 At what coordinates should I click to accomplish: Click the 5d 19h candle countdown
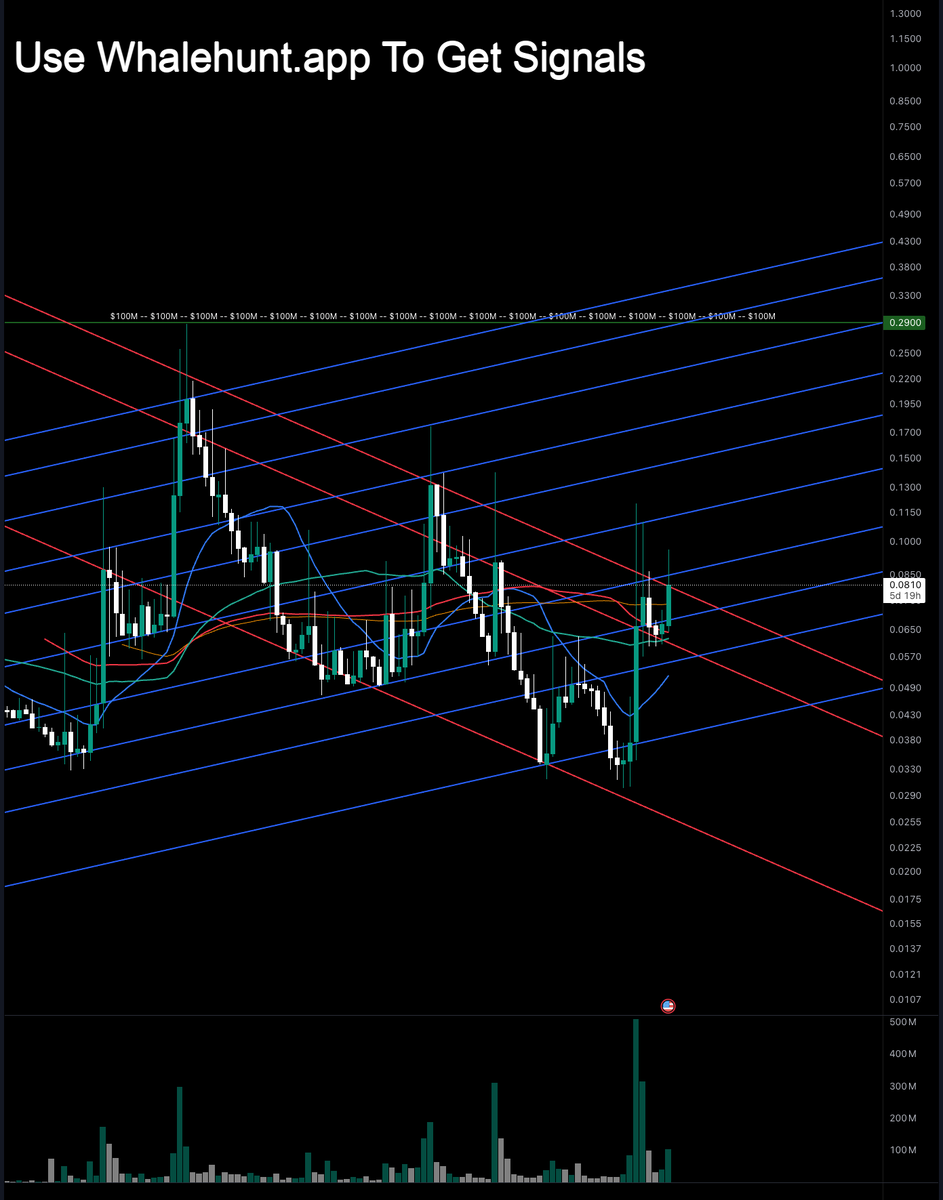pos(905,596)
